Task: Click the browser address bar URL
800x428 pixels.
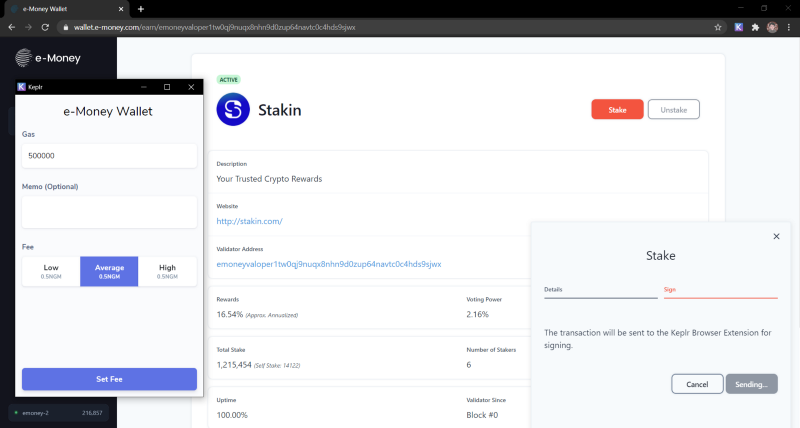Action: pyautogui.click(x=214, y=27)
